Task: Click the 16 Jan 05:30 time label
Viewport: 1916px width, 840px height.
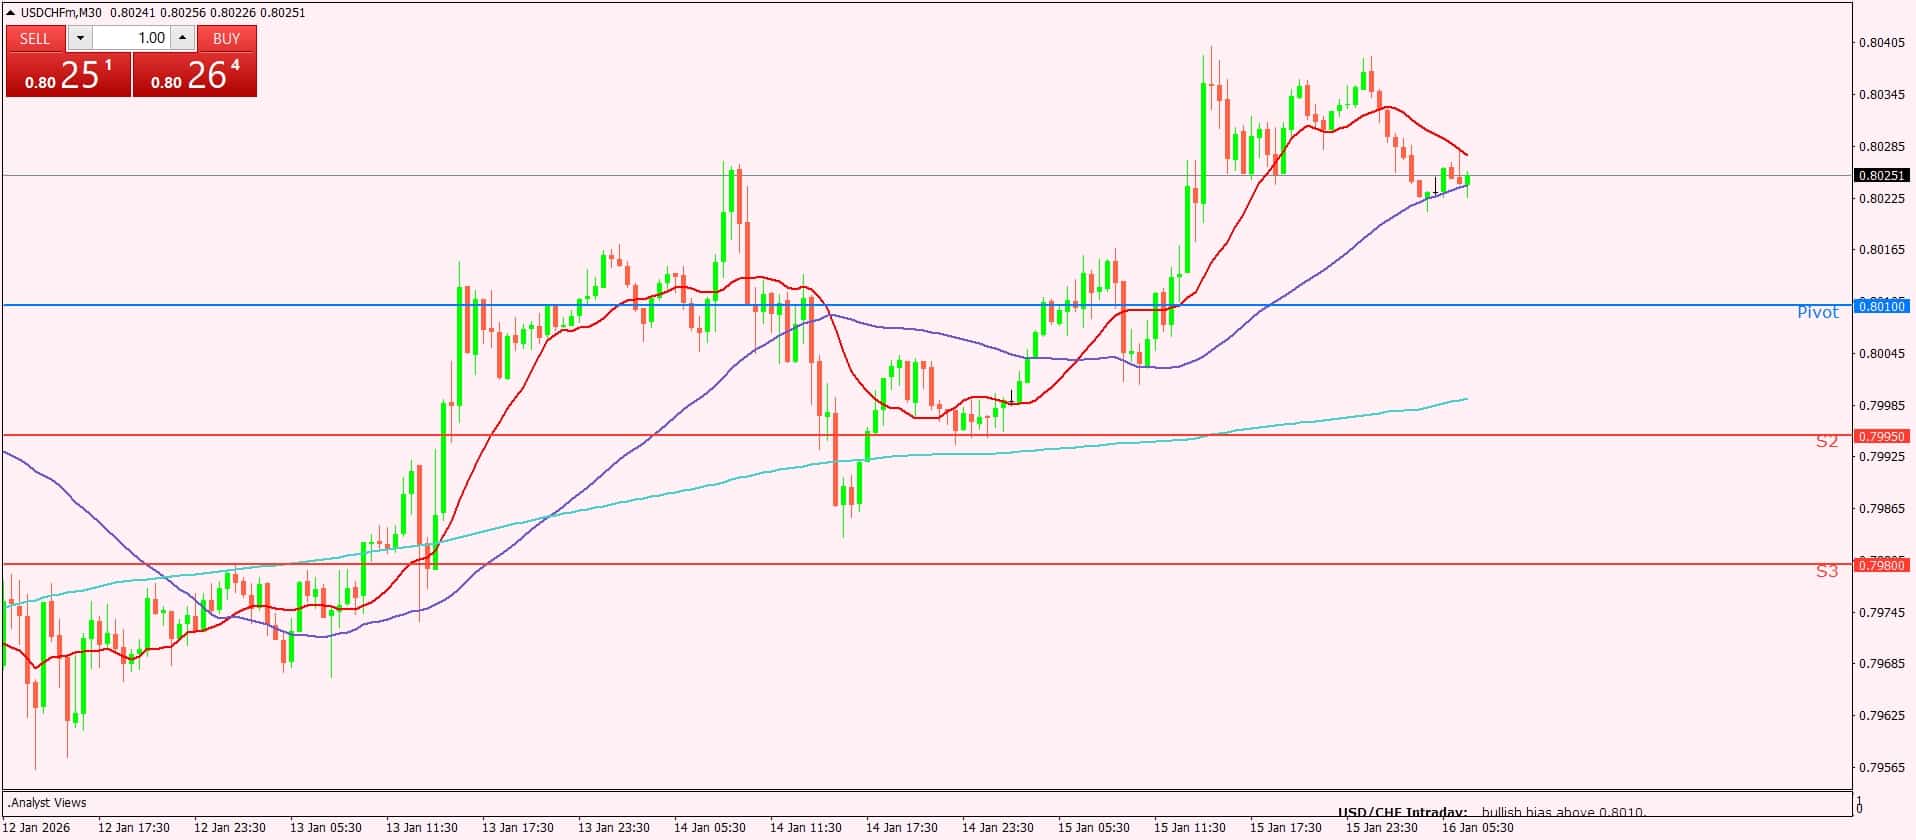Action: click(x=1478, y=827)
